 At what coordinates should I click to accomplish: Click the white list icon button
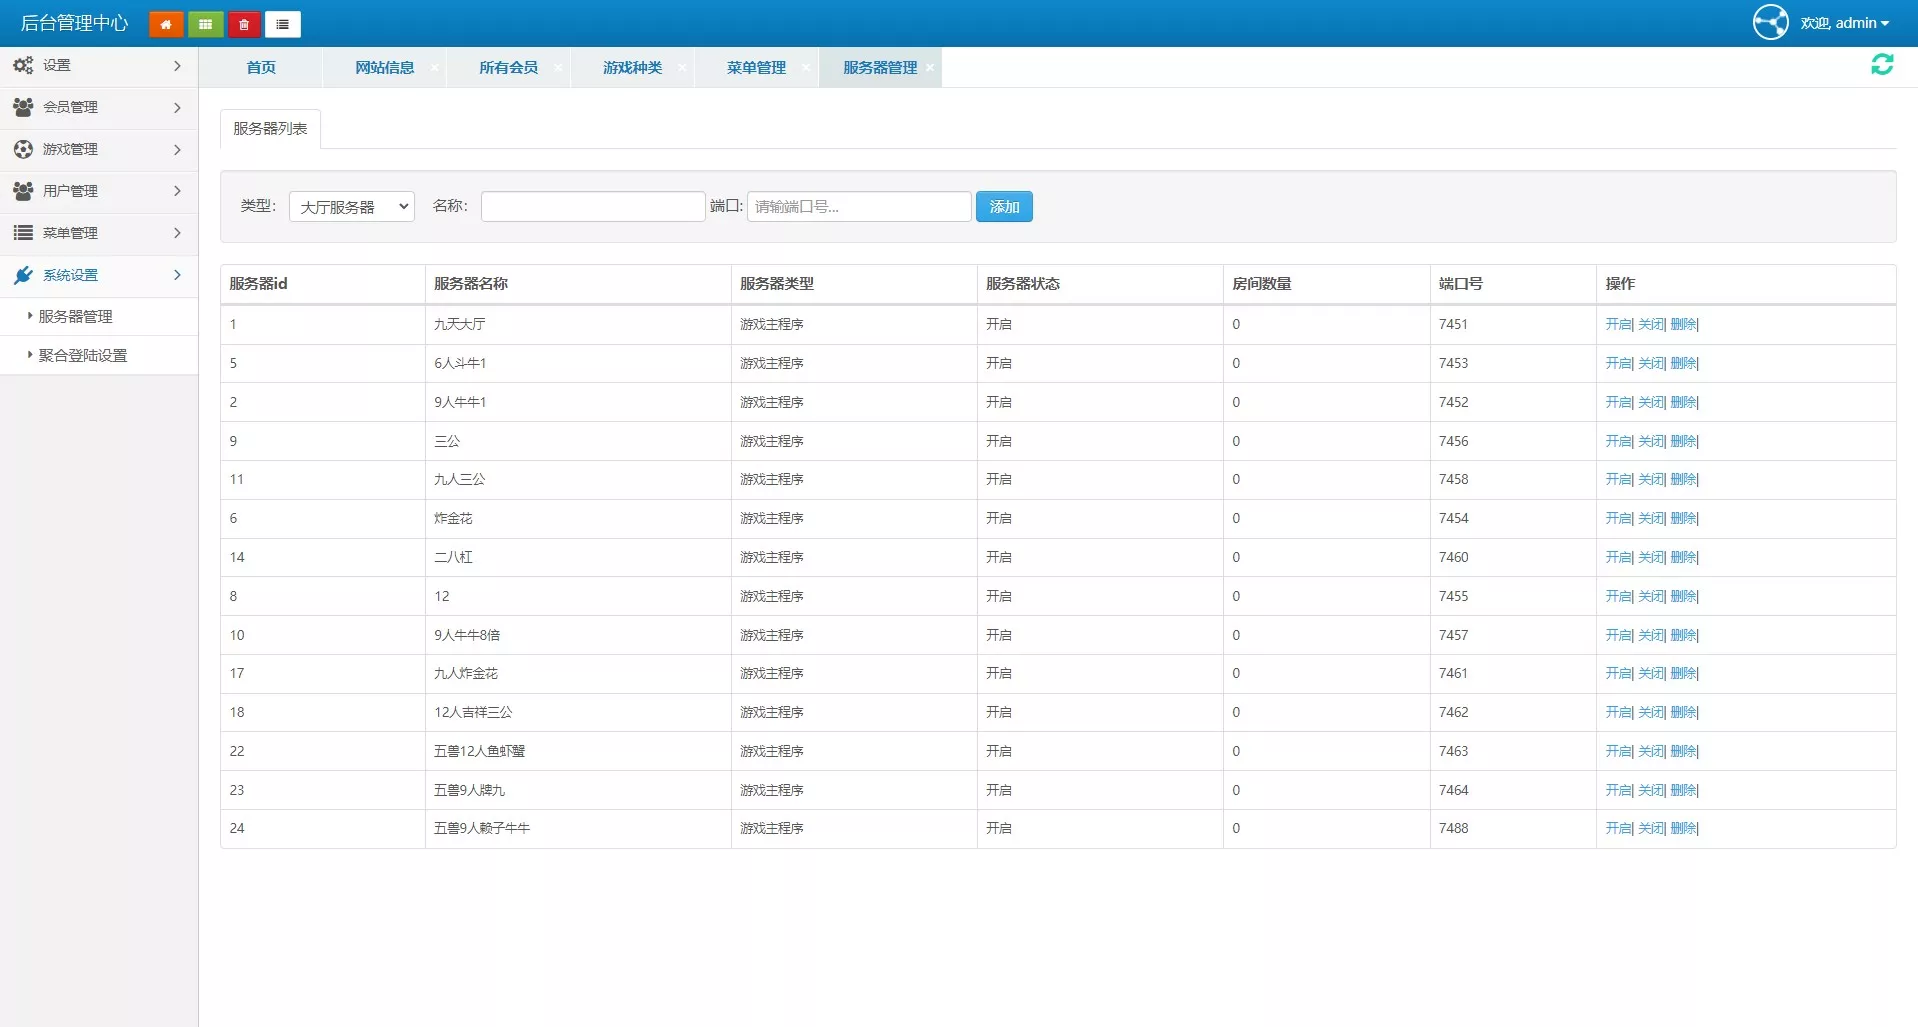[x=283, y=24]
